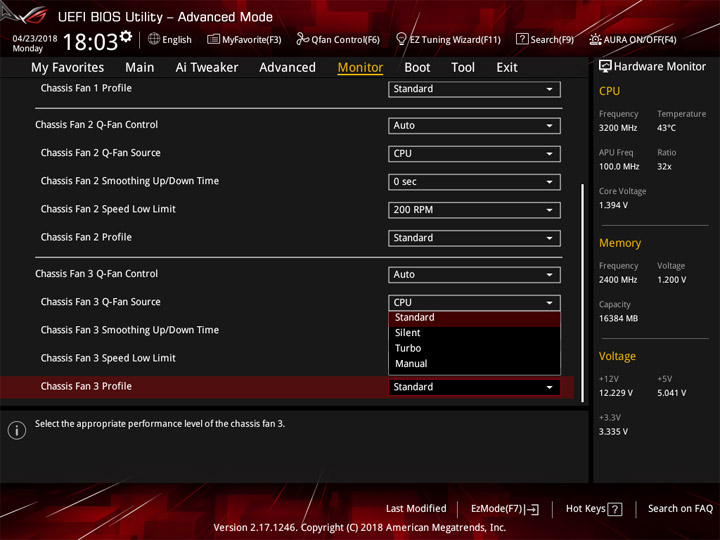Click the info icon beside help text

click(x=17, y=430)
